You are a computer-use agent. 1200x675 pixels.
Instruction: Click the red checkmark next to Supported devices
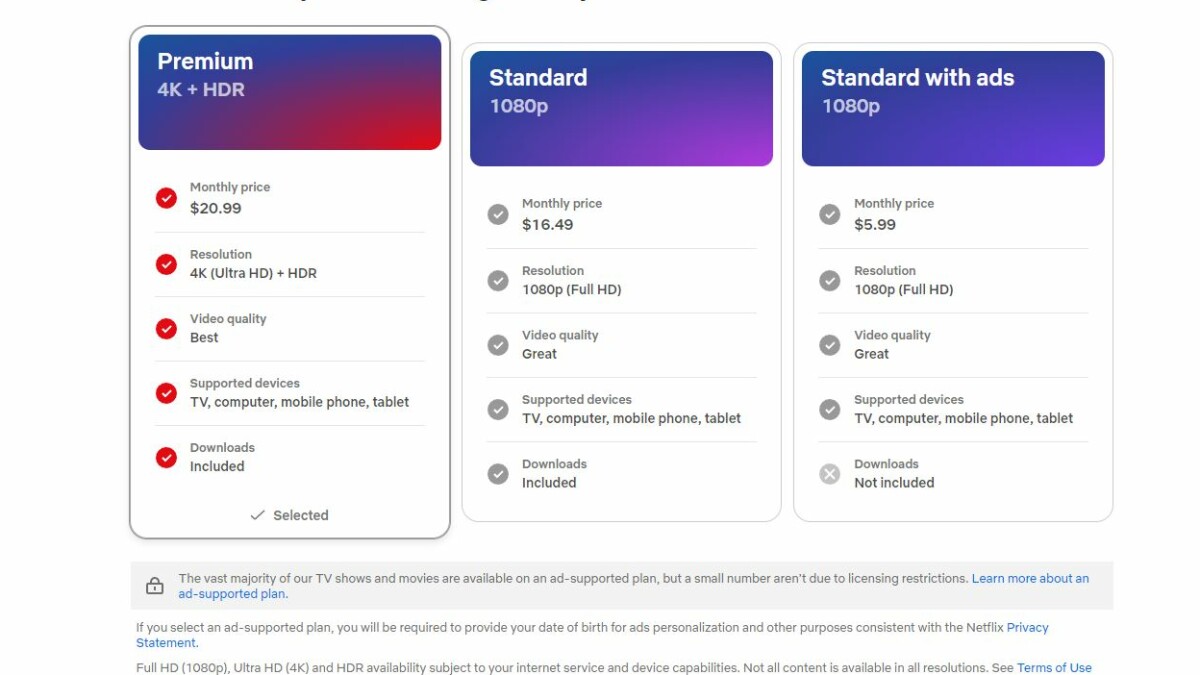coord(166,393)
